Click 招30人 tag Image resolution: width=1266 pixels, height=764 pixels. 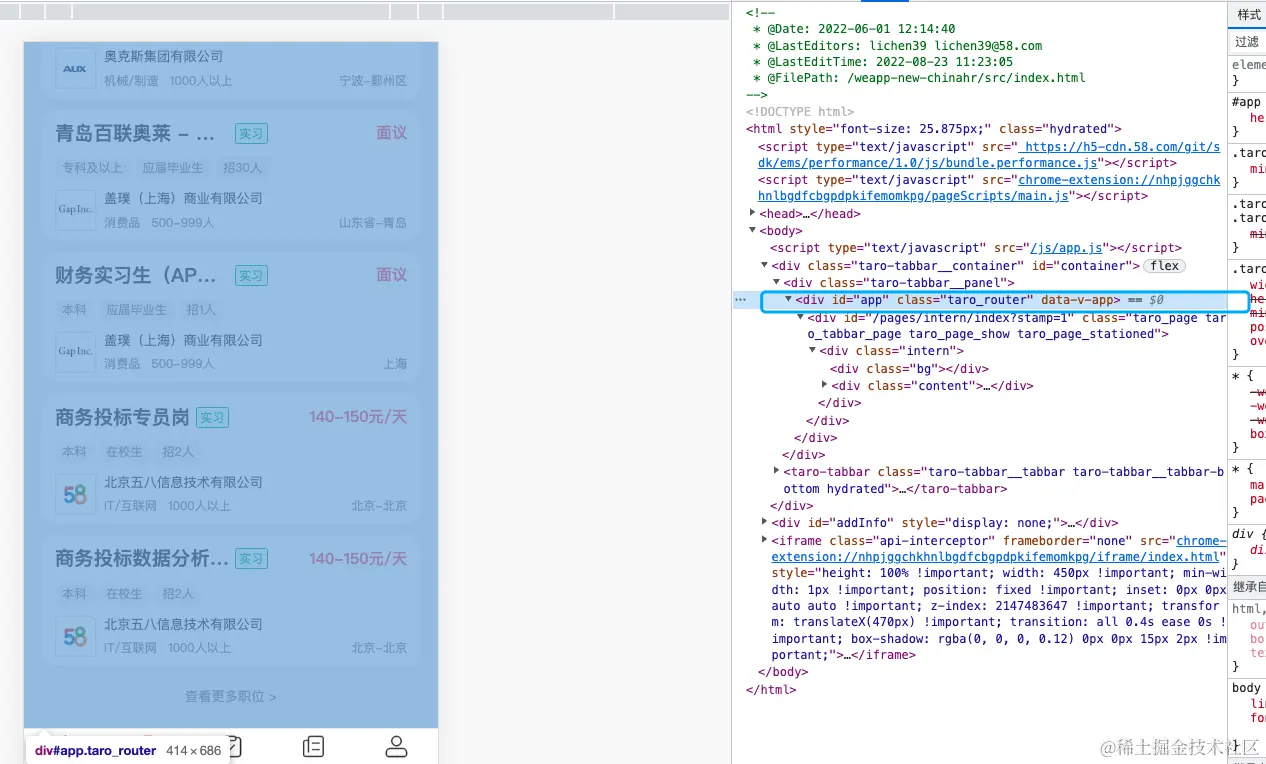tap(243, 168)
